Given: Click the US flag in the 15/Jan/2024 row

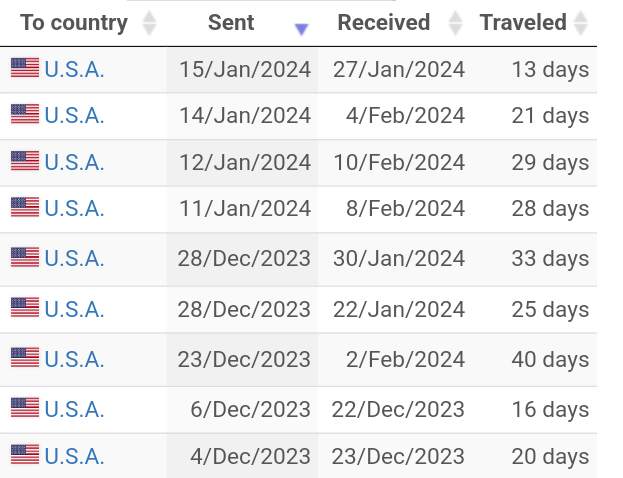Looking at the screenshot, I should tap(25, 68).
